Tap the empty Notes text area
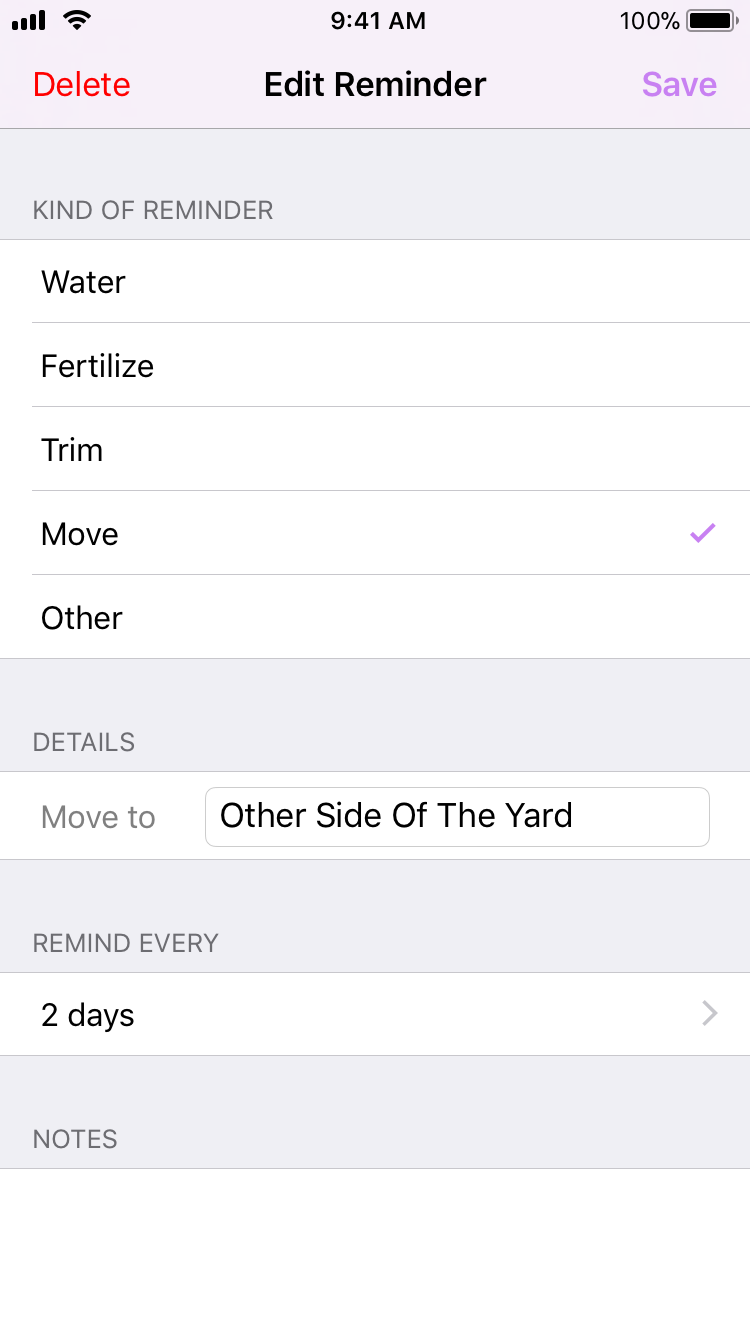 coord(375,1250)
